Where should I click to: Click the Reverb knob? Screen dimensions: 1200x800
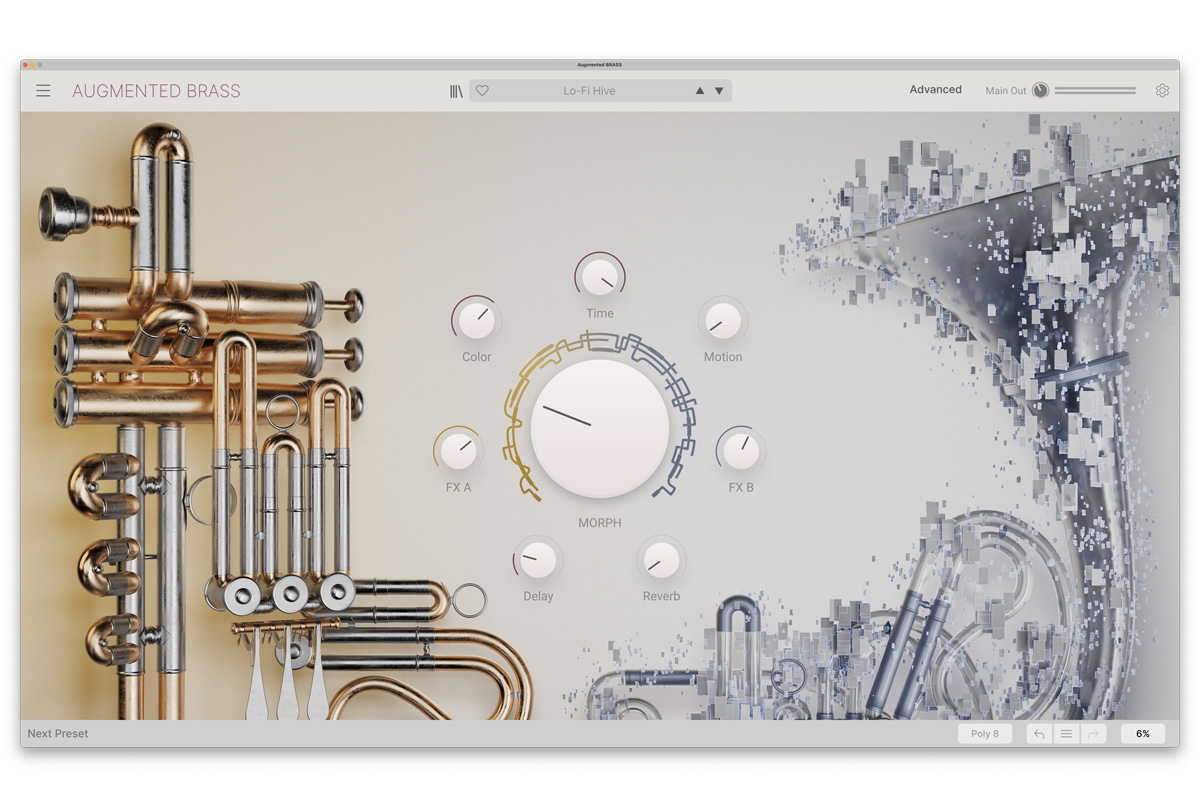click(x=661, y=560)
